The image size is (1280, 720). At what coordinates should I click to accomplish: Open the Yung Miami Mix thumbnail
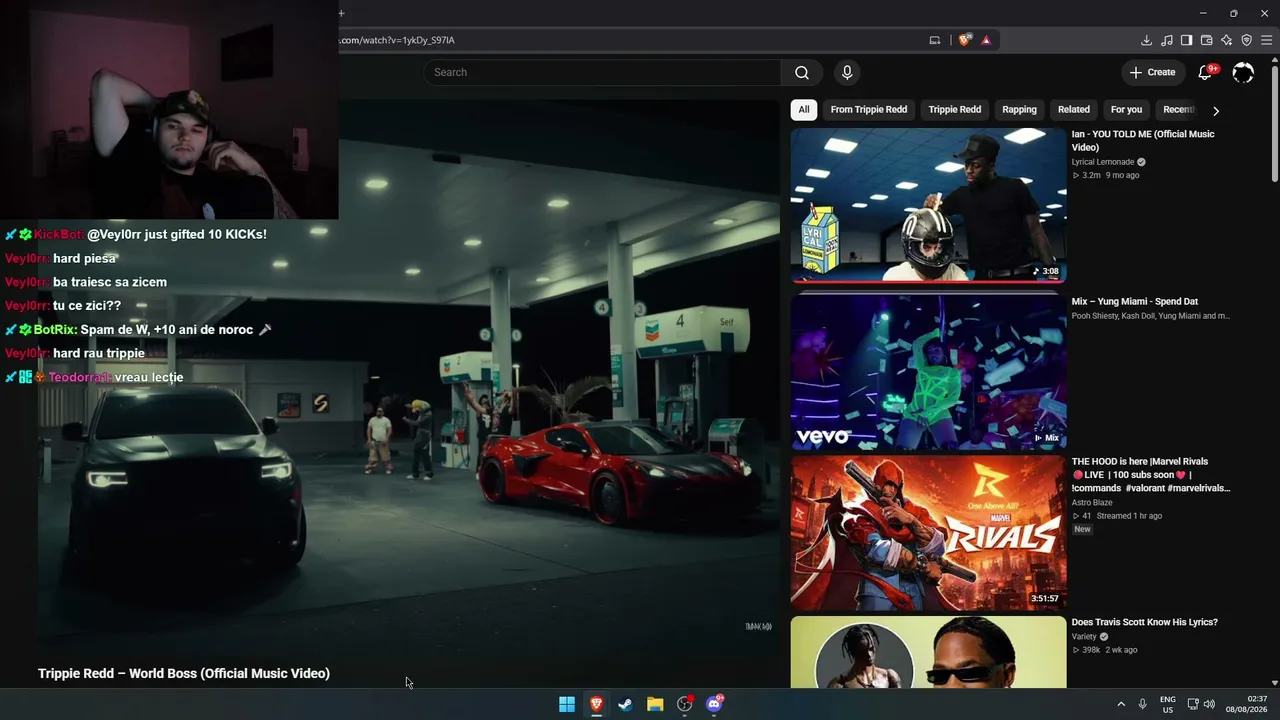click(929, 371)
